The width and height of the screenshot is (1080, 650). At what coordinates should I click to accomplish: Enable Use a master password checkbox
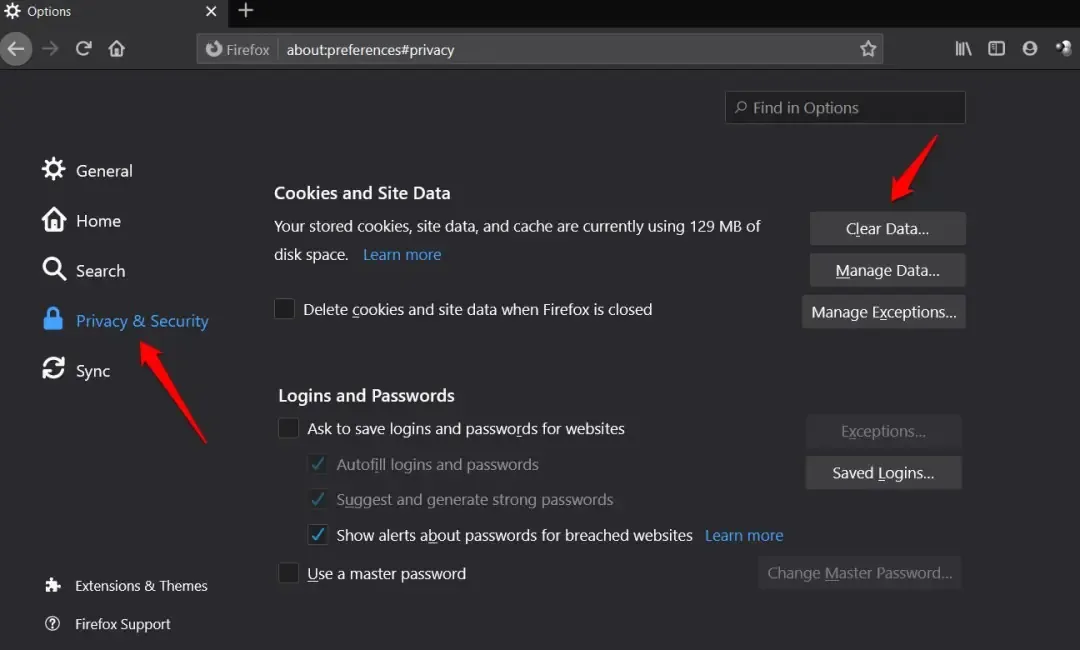289,574
